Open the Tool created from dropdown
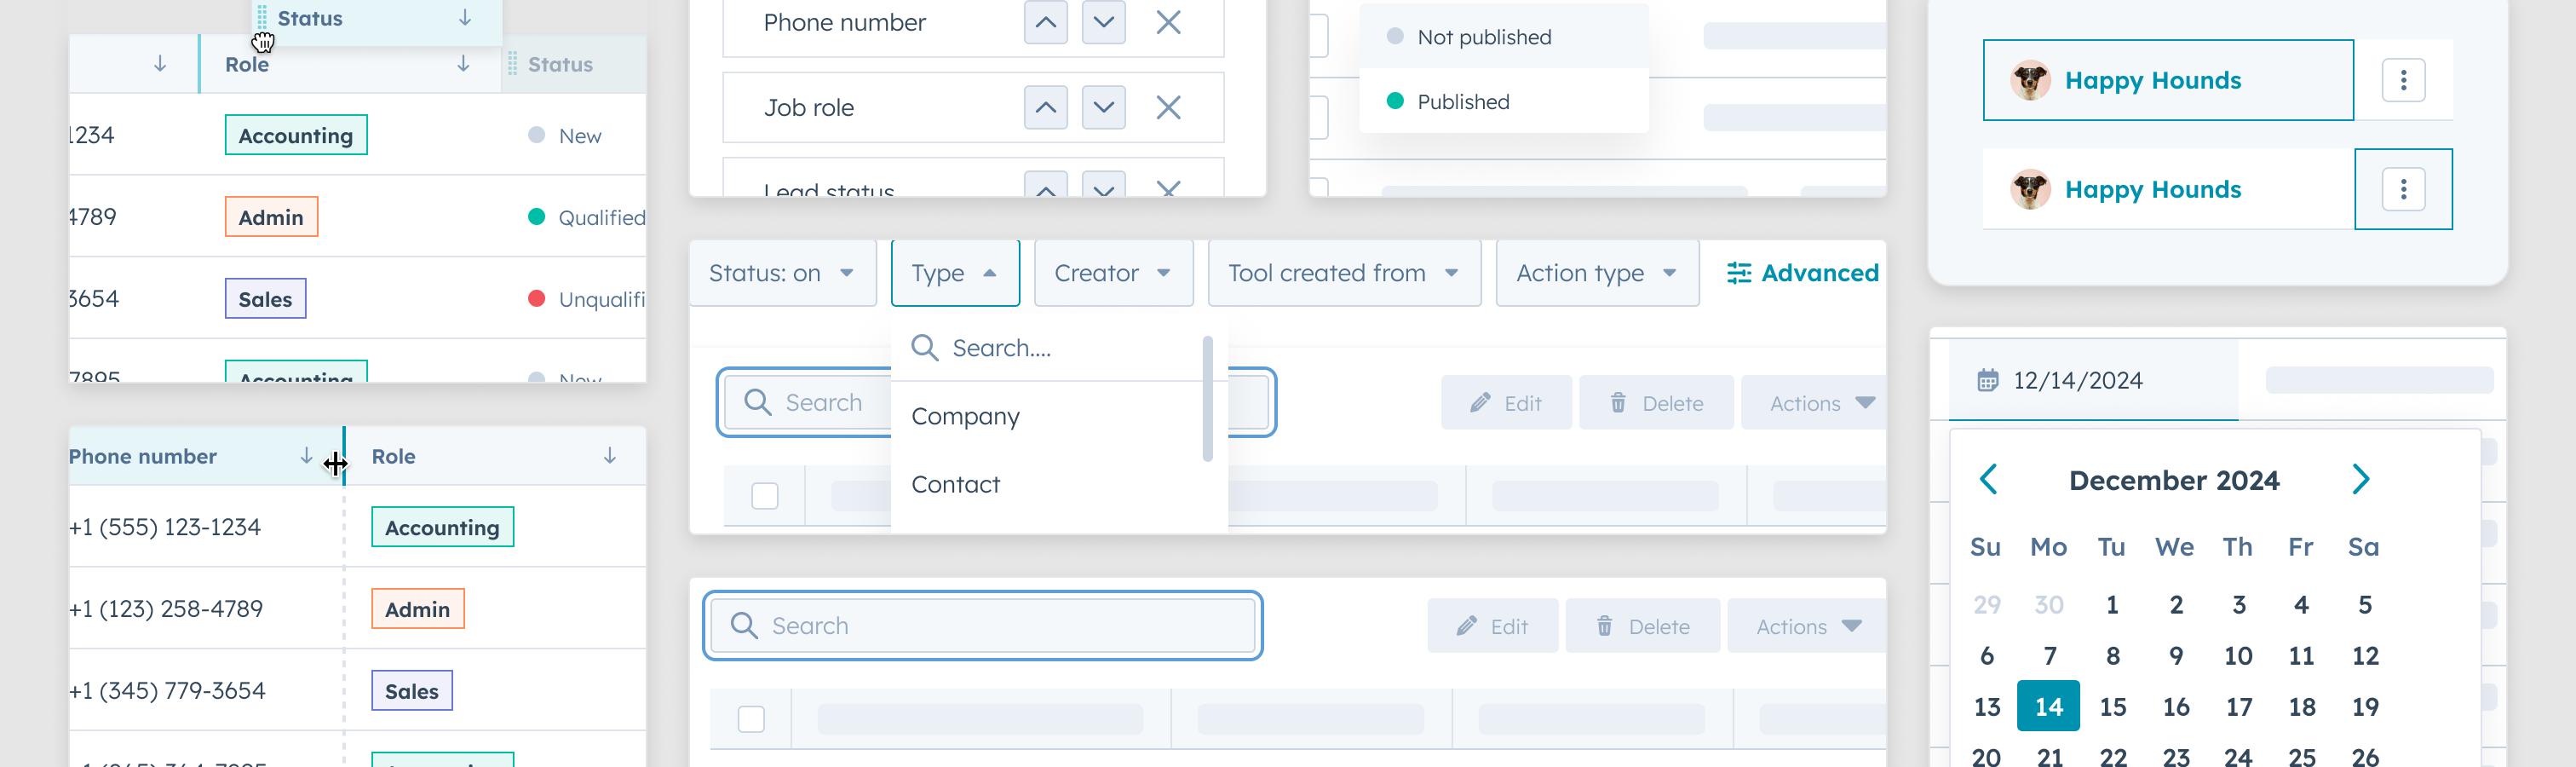The height and width of the screenshot is (767, 2576). tap(1344, 273)
